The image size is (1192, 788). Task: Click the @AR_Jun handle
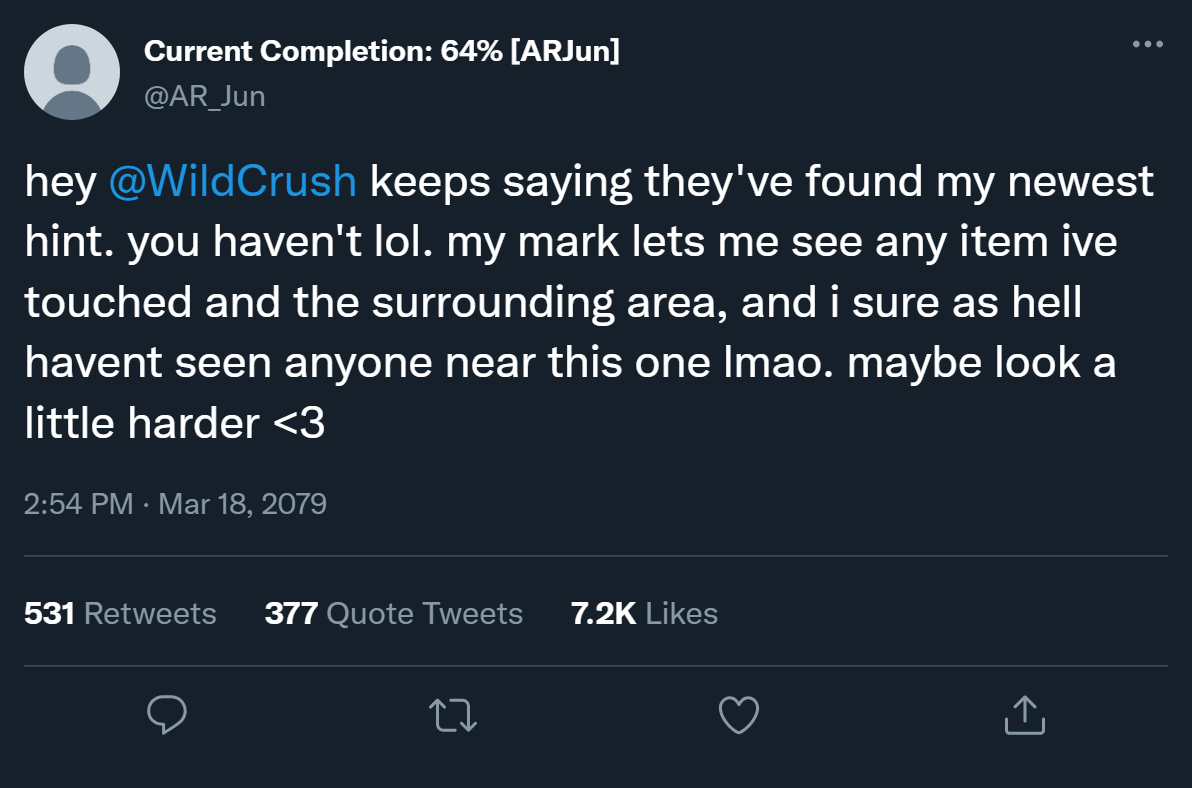(x=204, y=97)
